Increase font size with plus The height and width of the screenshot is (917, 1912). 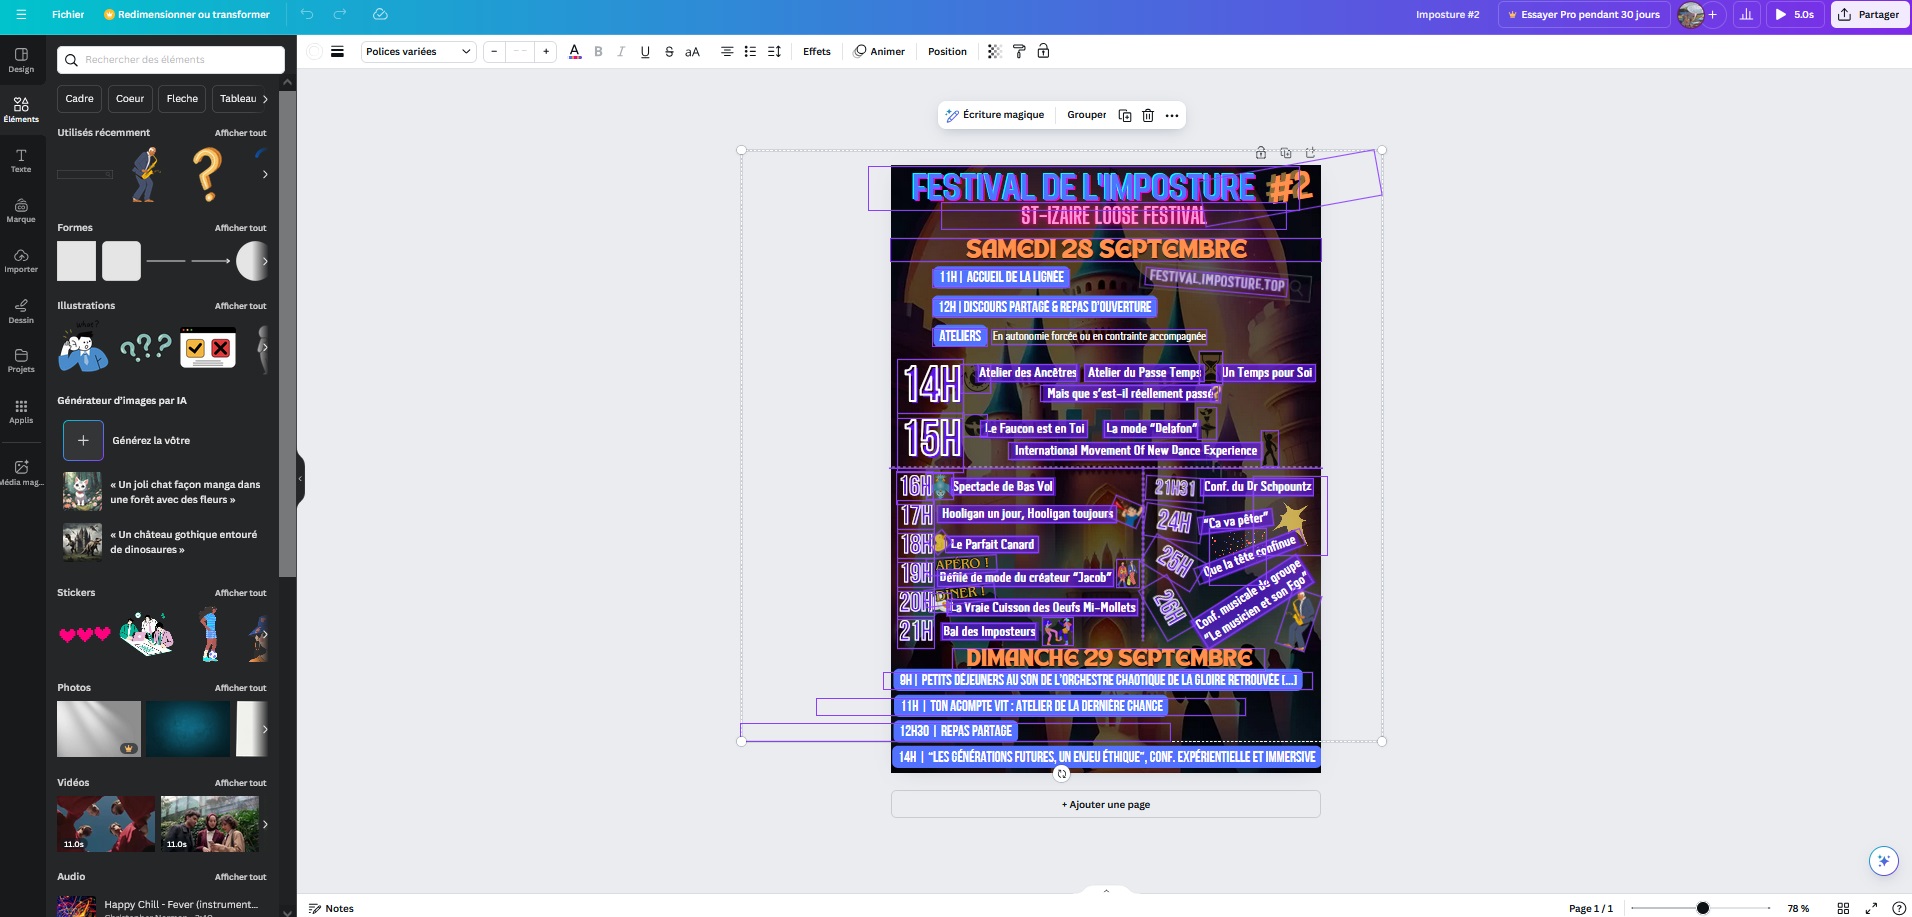546,52
